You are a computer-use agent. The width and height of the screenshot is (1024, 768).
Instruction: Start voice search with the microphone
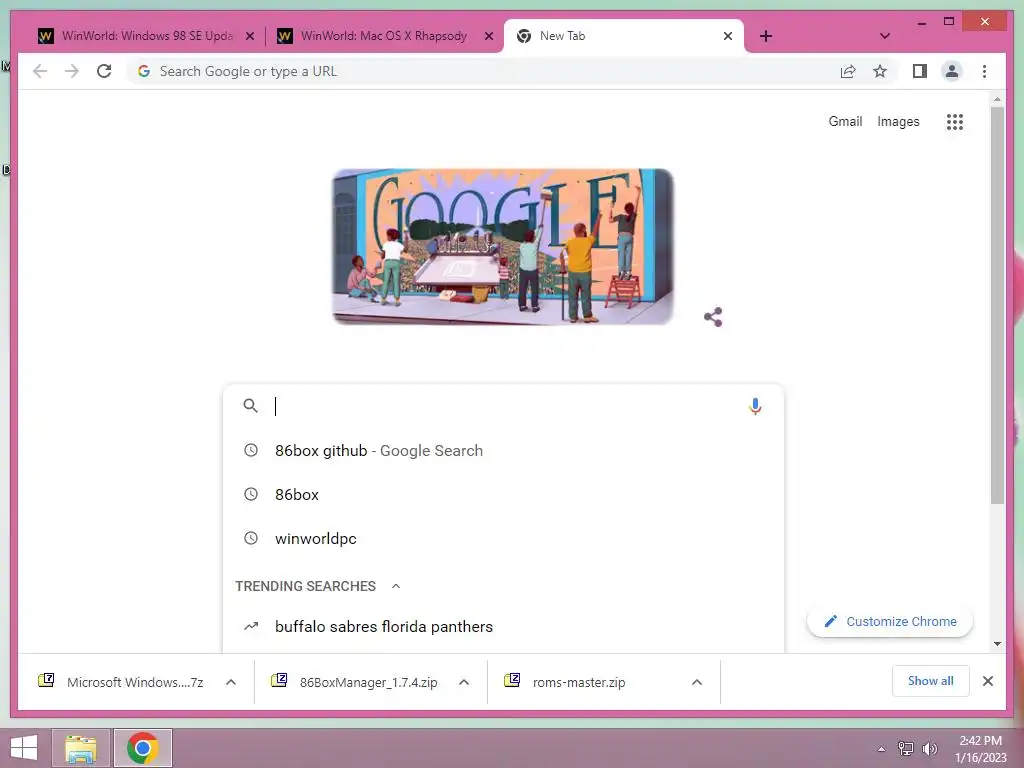pyautogui.click(x=755, y=406)
